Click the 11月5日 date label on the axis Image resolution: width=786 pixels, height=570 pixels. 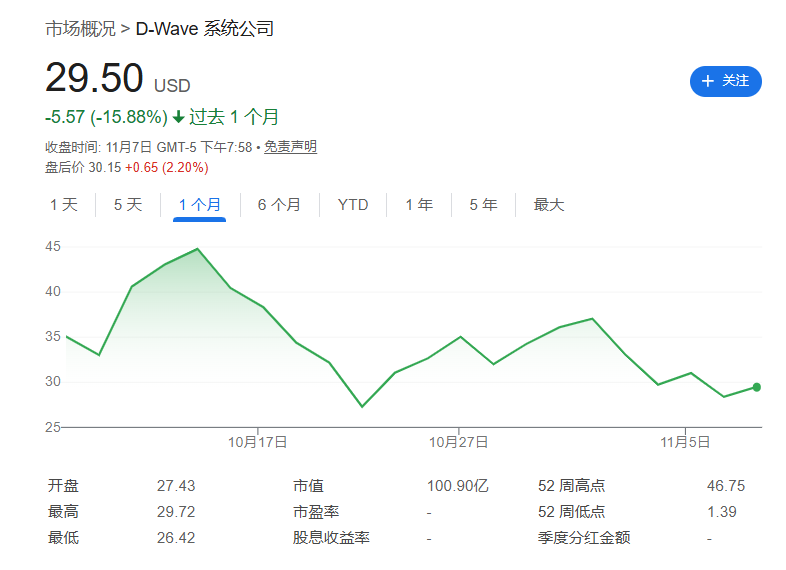(685, 441)
